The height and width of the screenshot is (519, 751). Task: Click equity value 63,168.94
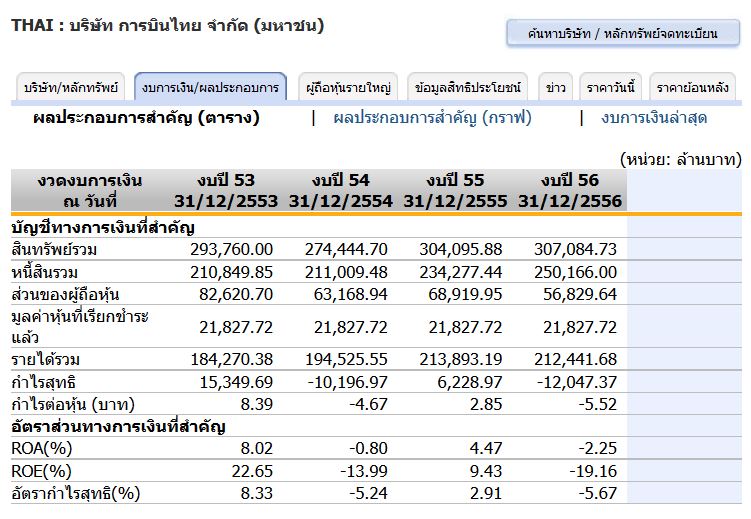[351, 294]
